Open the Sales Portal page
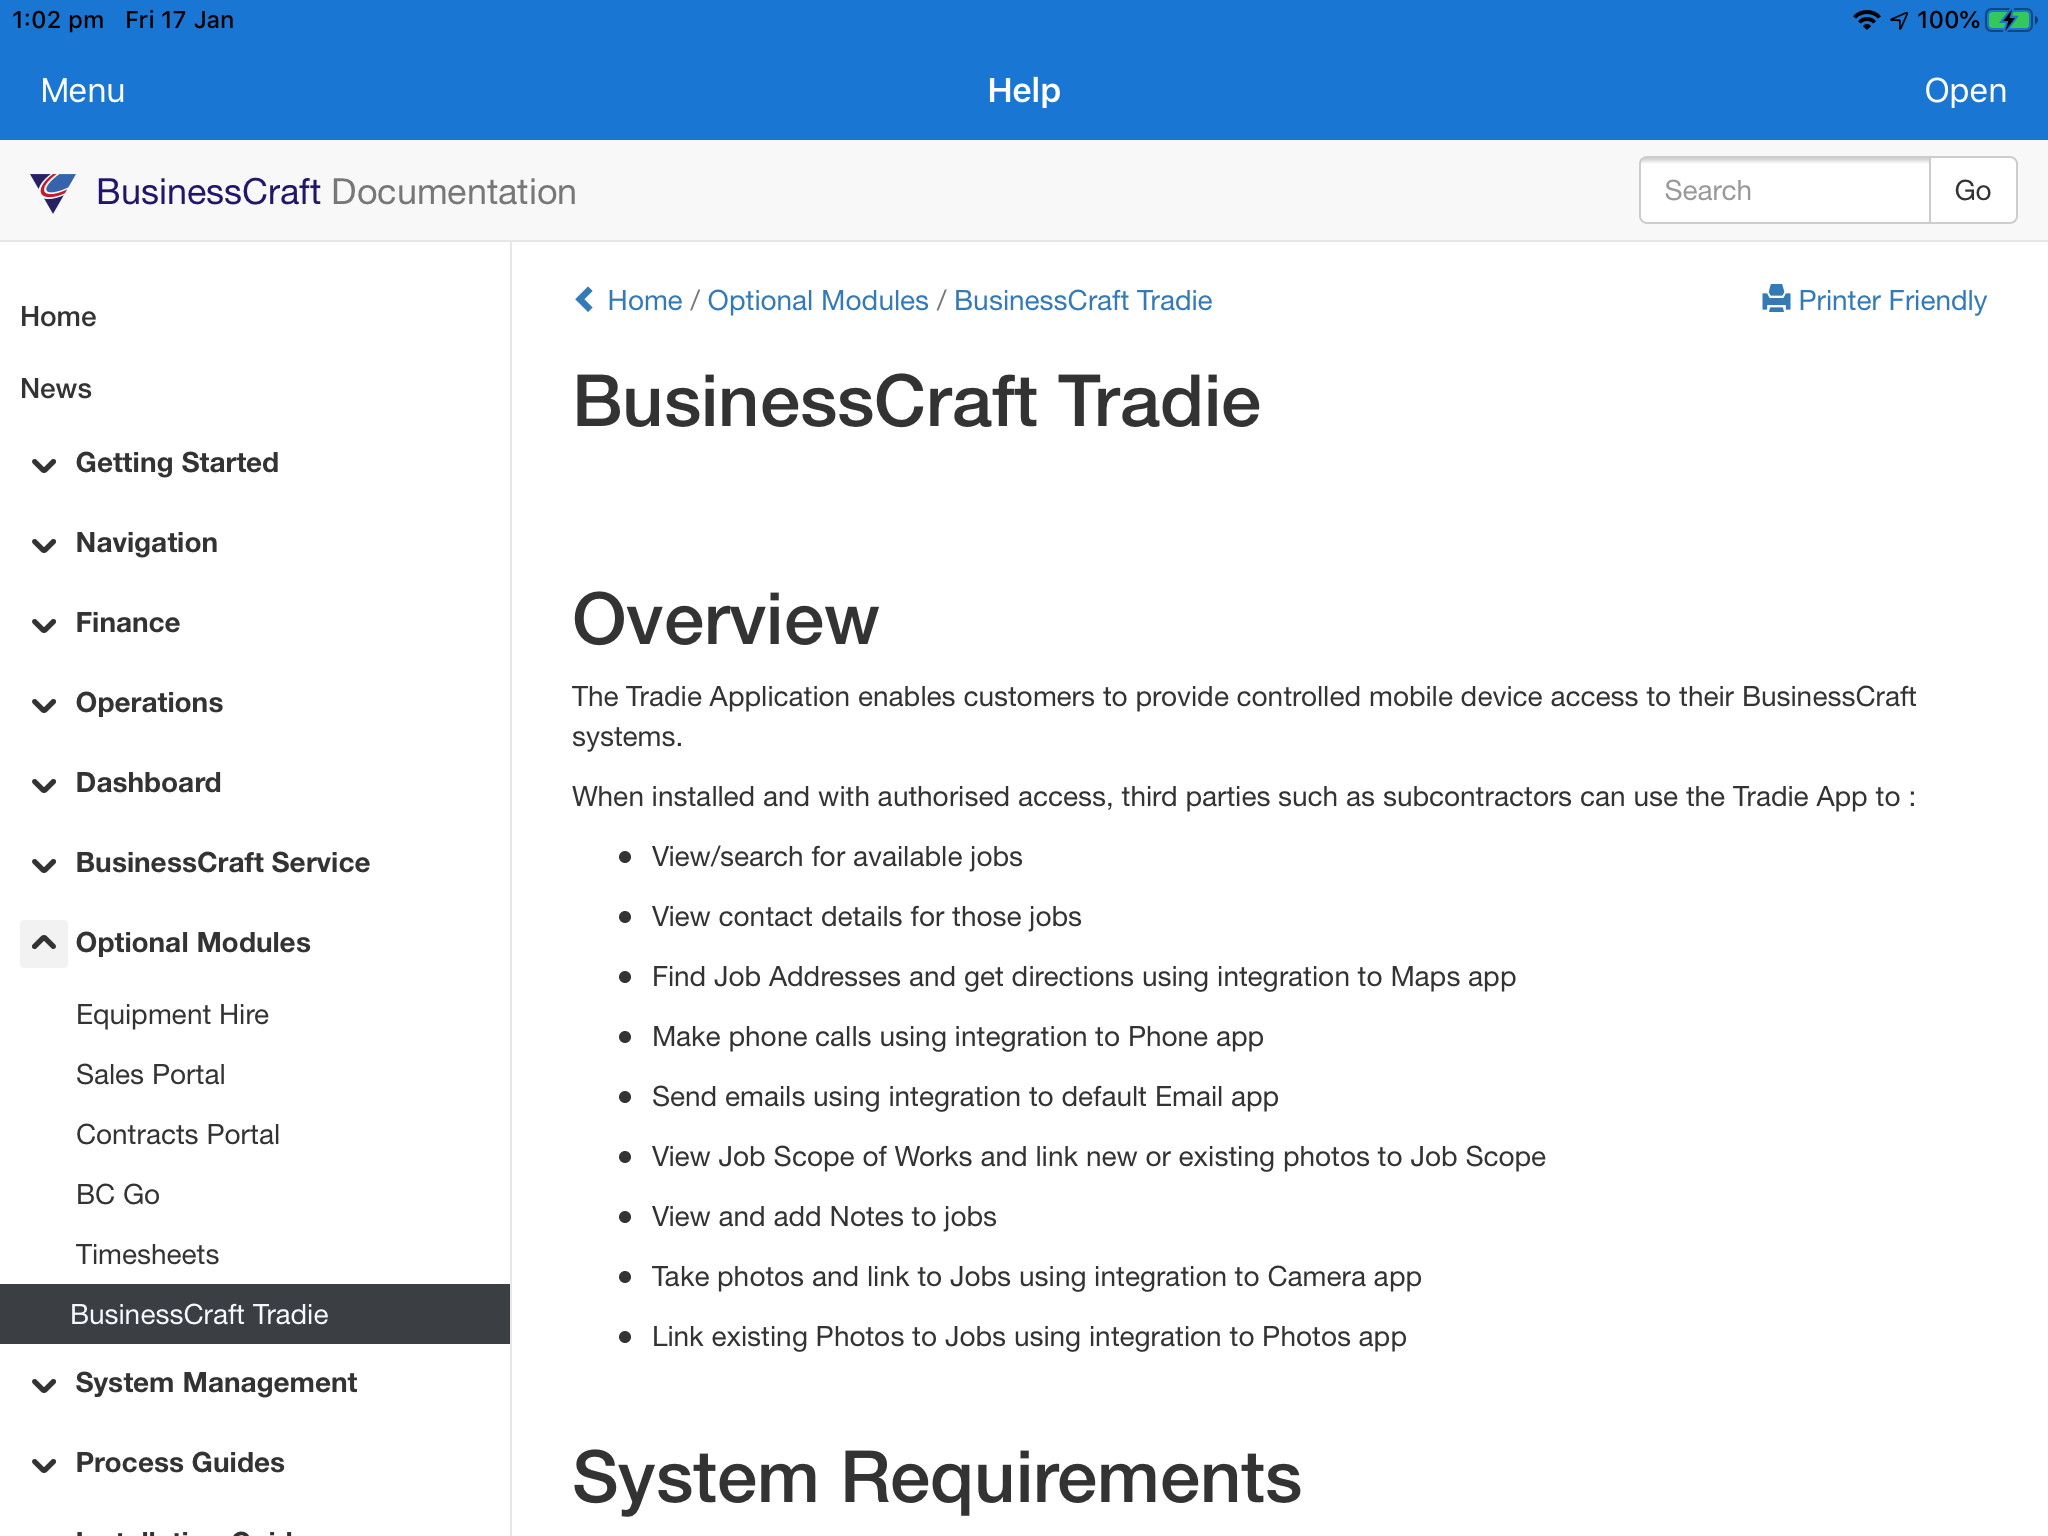This screenshot has width=2048, height=1536. [x=150, y=1074]
